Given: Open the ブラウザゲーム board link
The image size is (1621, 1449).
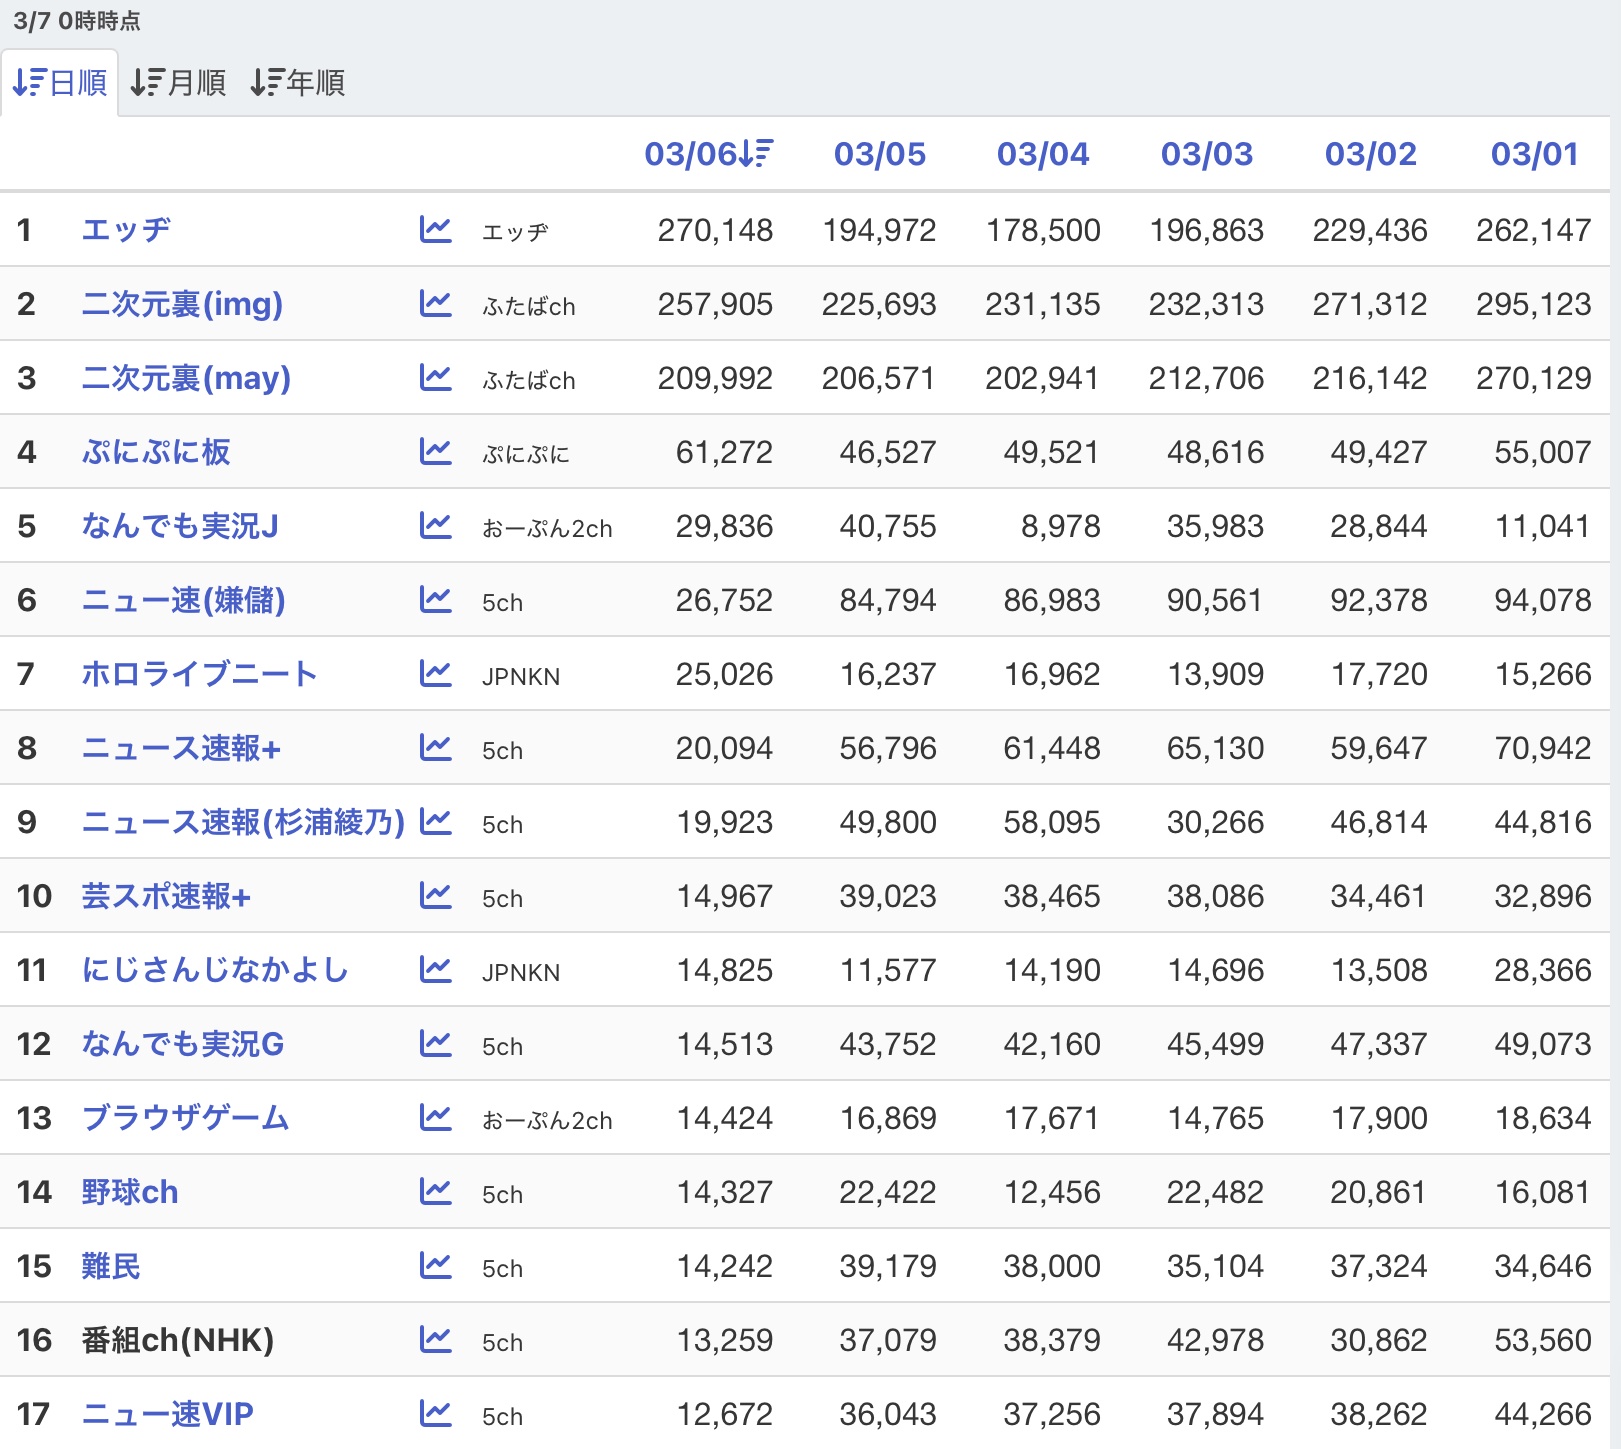Looking at the screenshot, I should [185, 1118].
